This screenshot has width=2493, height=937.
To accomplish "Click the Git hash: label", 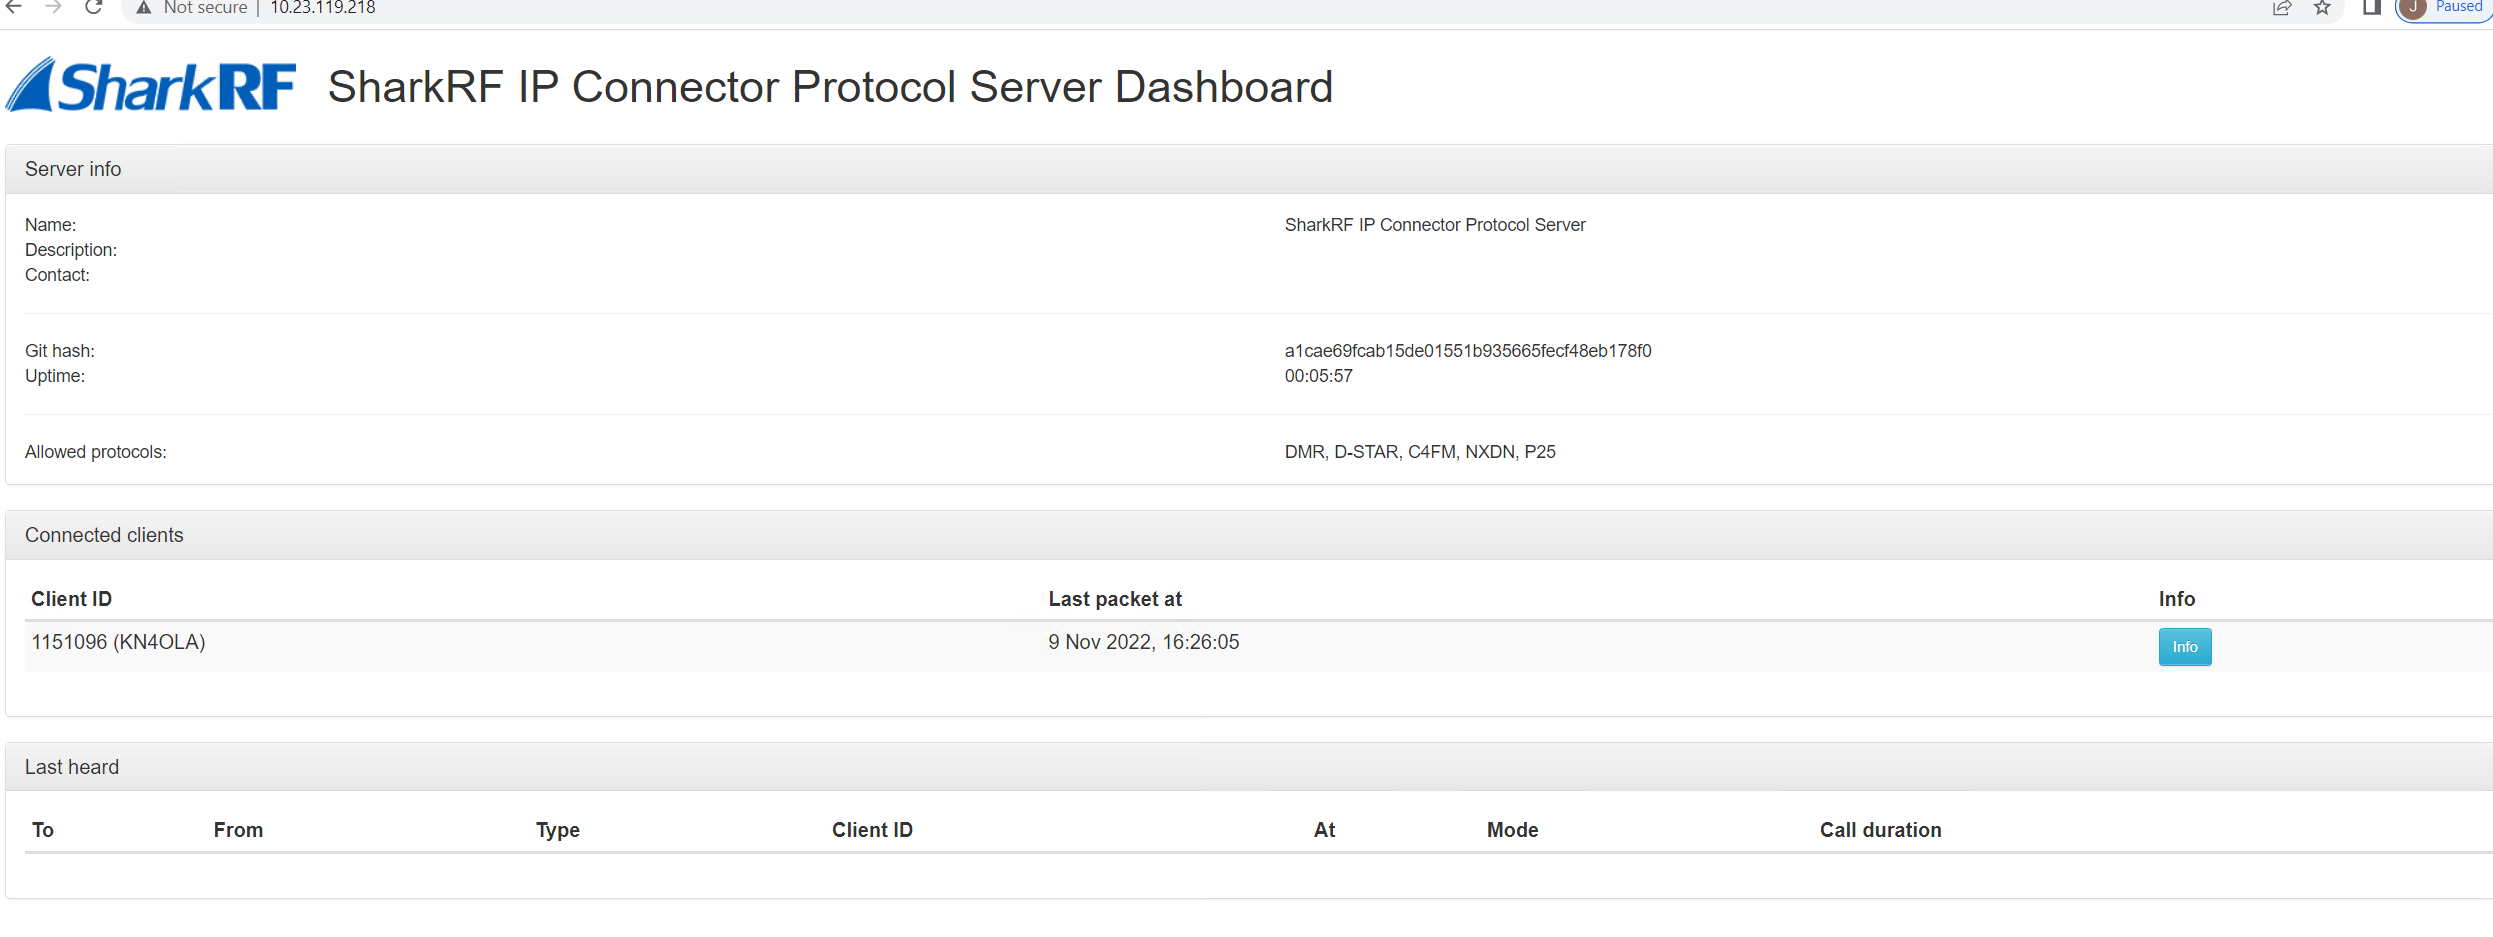I will (60, 351).
